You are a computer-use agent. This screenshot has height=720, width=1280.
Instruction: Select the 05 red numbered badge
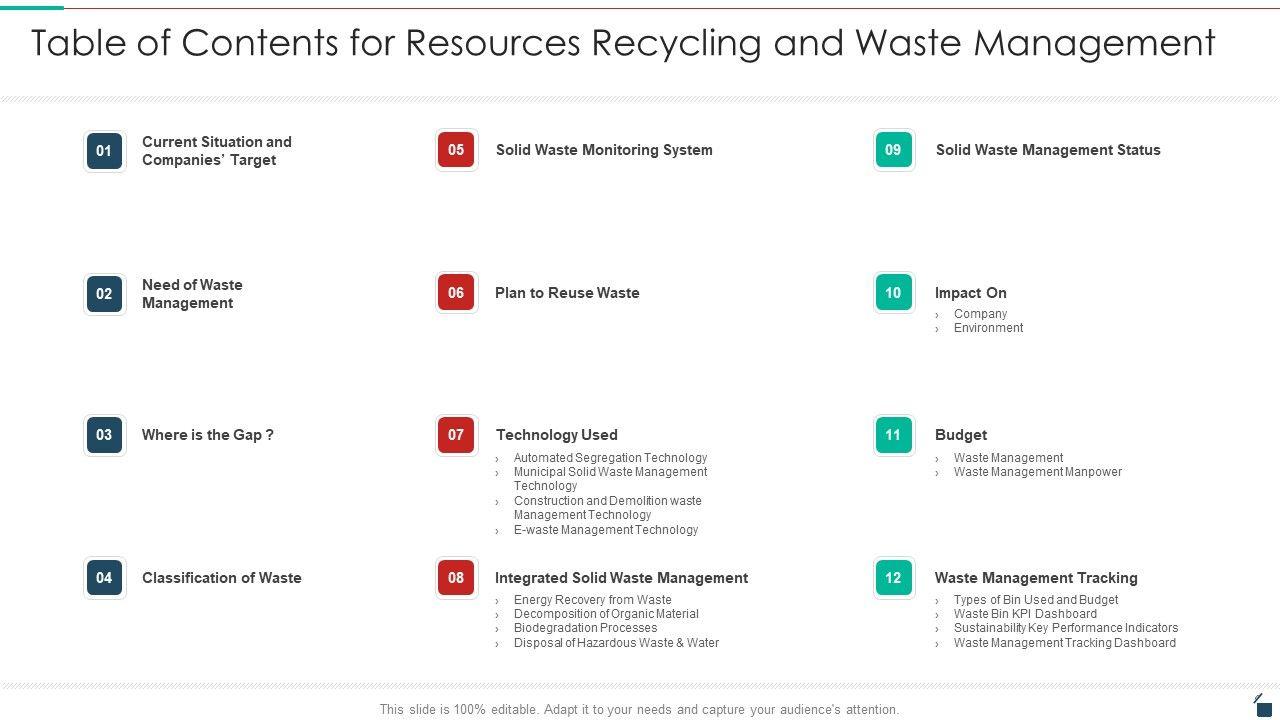[456, 150]
